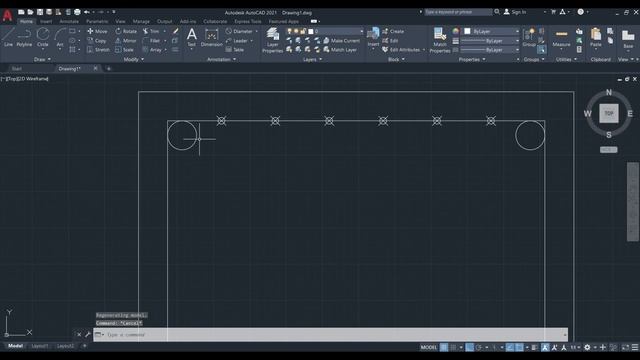The image size is (640, 360).
Task: Expand the Layers panel
Action: 312,60
